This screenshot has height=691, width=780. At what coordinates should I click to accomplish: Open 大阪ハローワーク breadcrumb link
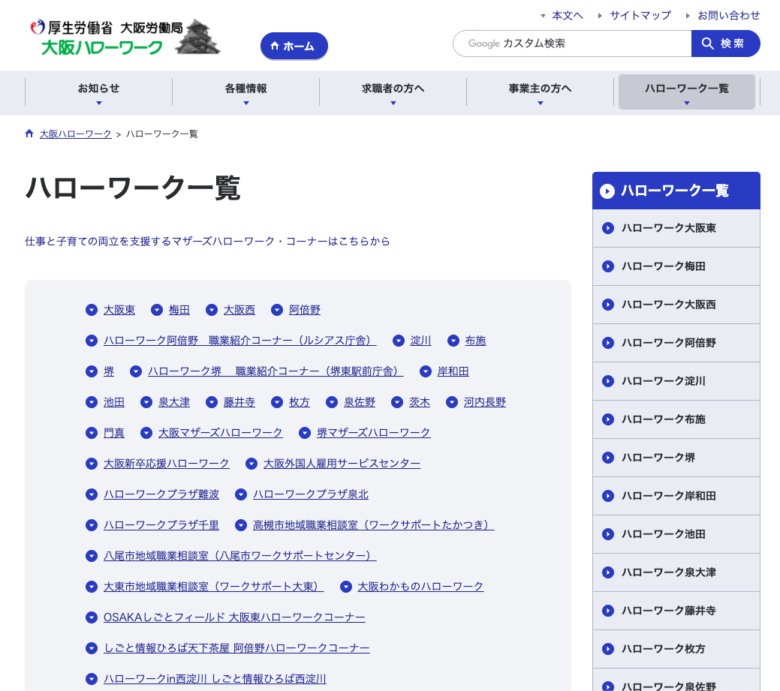[76, 134]
